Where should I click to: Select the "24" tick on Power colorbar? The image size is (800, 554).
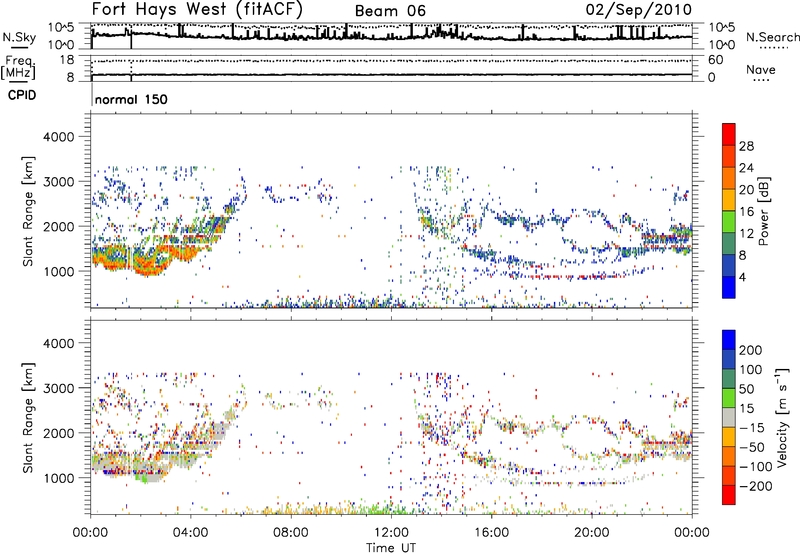click(746, 168)
